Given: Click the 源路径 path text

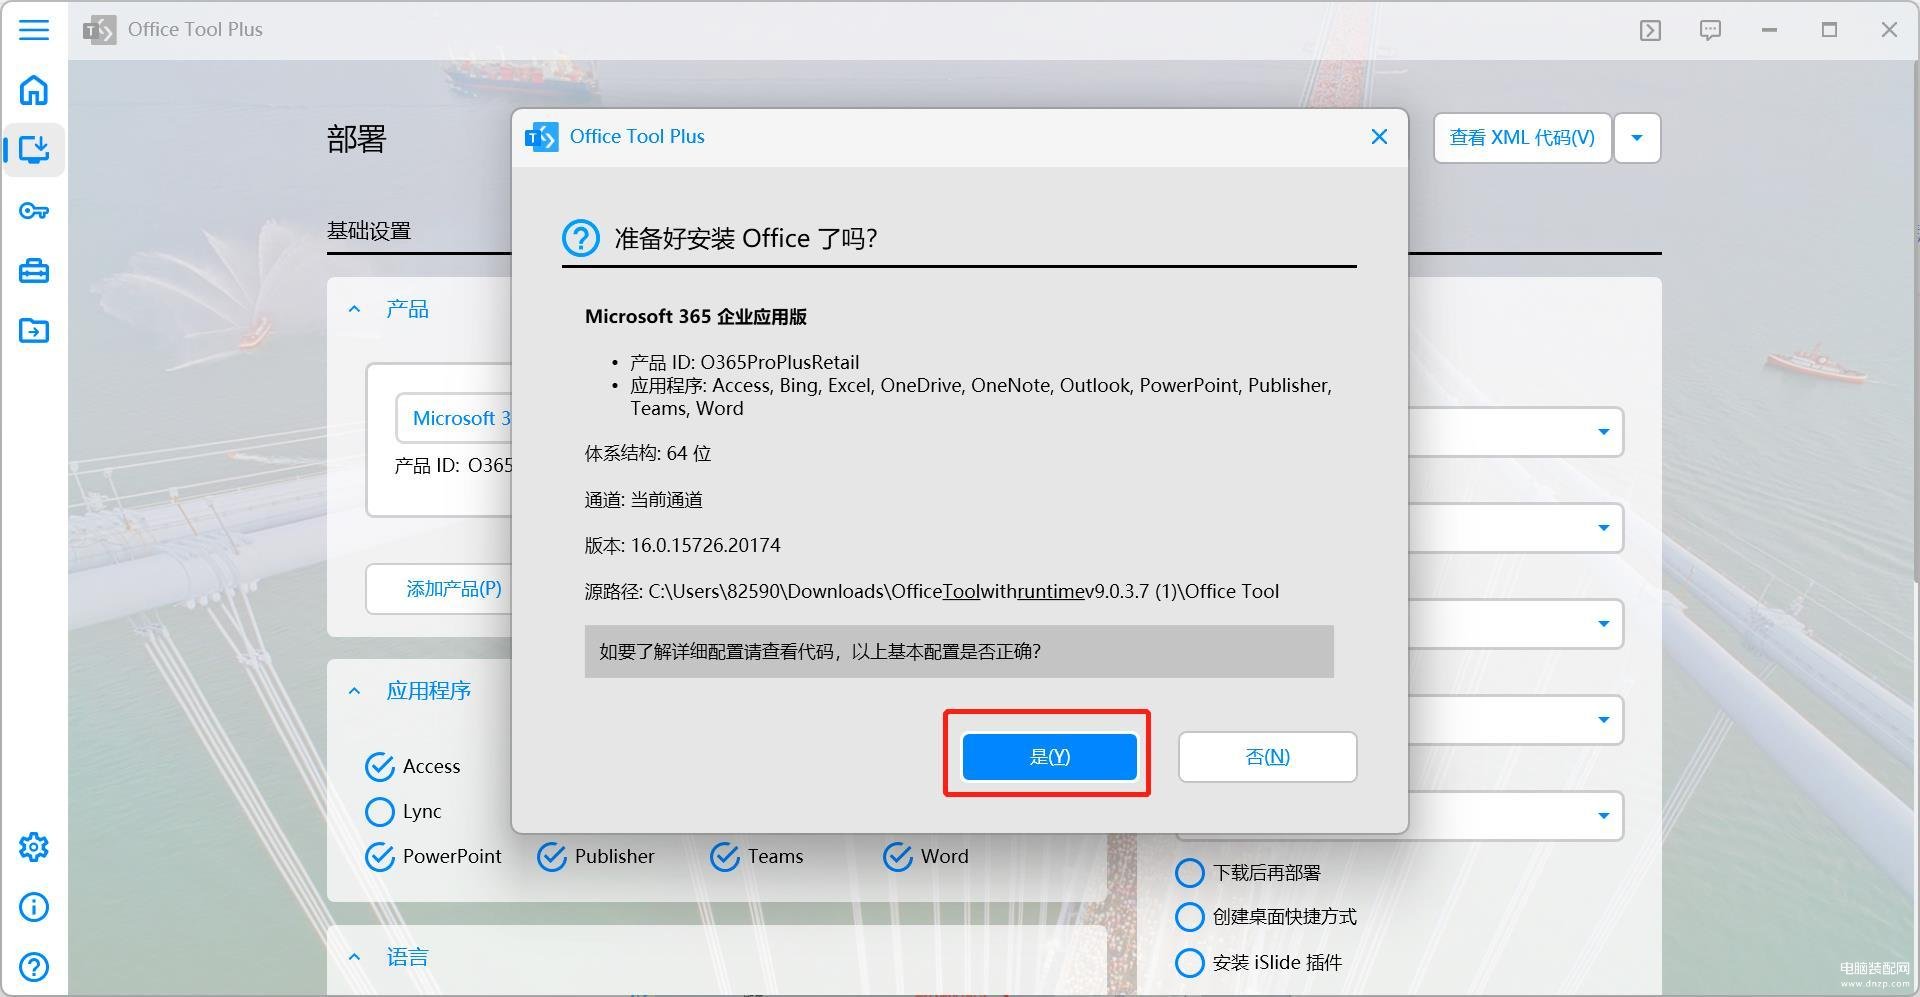Looking at the screenshot, I should click(x=932, y=591).
